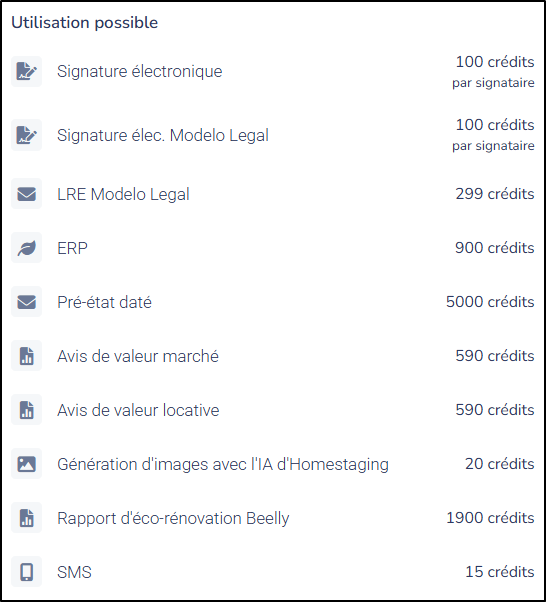Click the Signature électronique pen icon

tap(26, 71)
